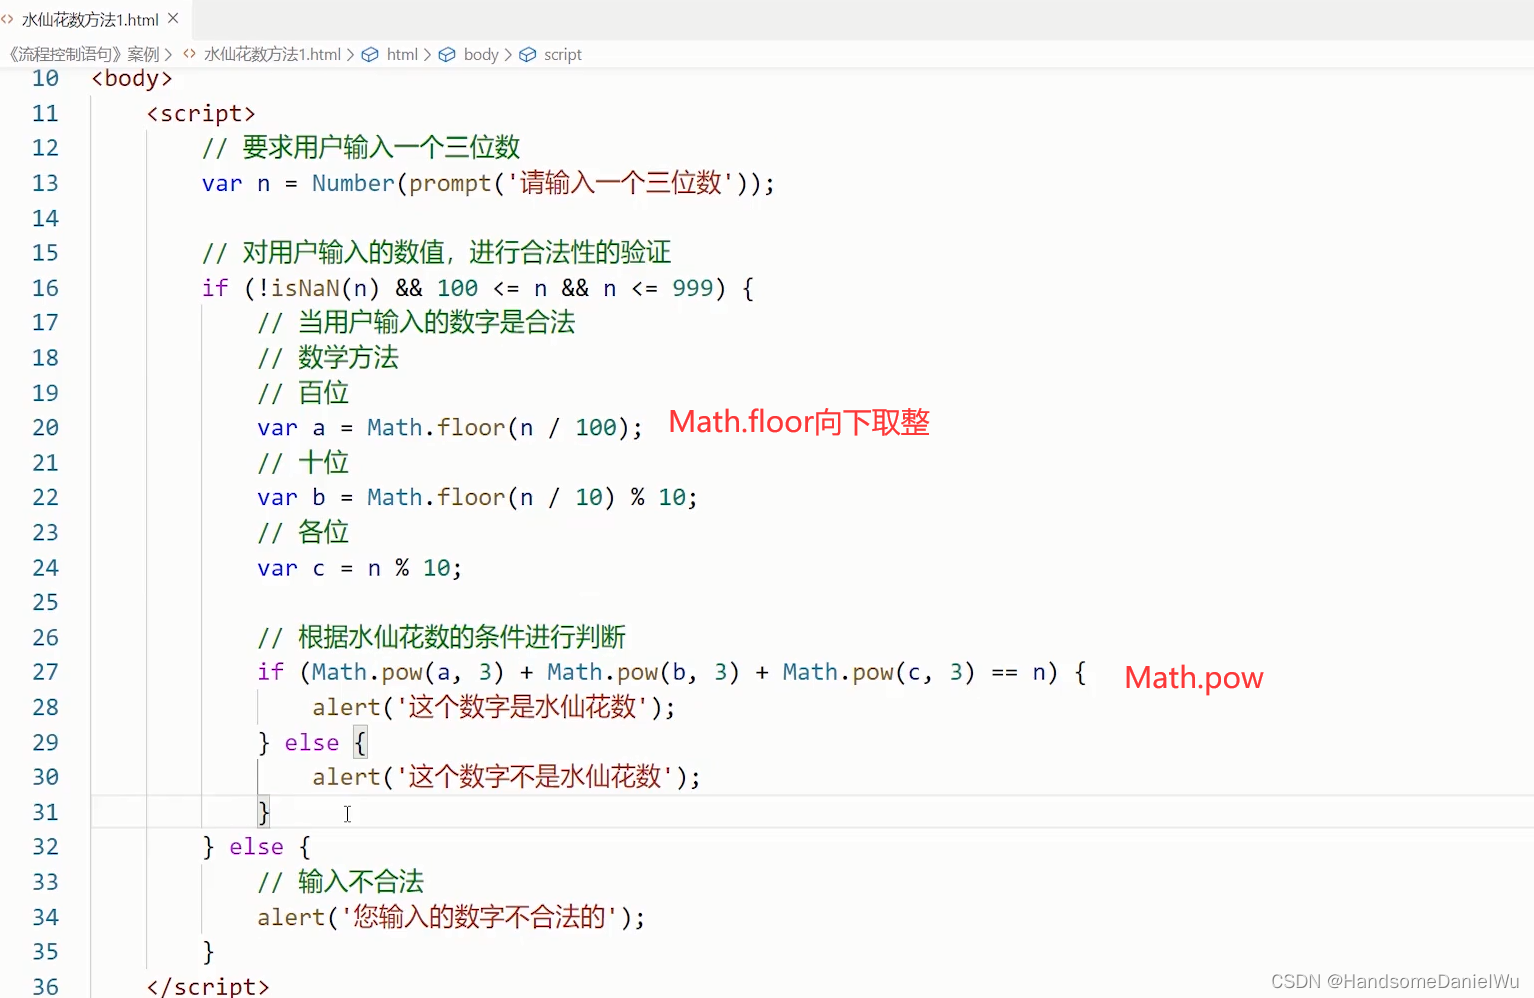The image size is (1534, 998).
Task: Click the body symbol icon in breadcrumb
Action: pos(447,54)
